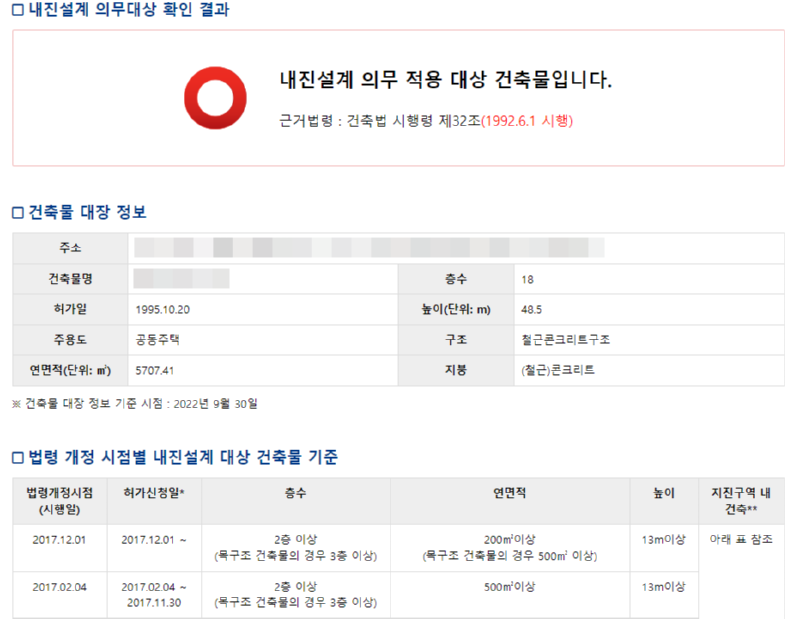Select the 높이 value 48.5
Viewport: 800px width, 619px height.
533,309
